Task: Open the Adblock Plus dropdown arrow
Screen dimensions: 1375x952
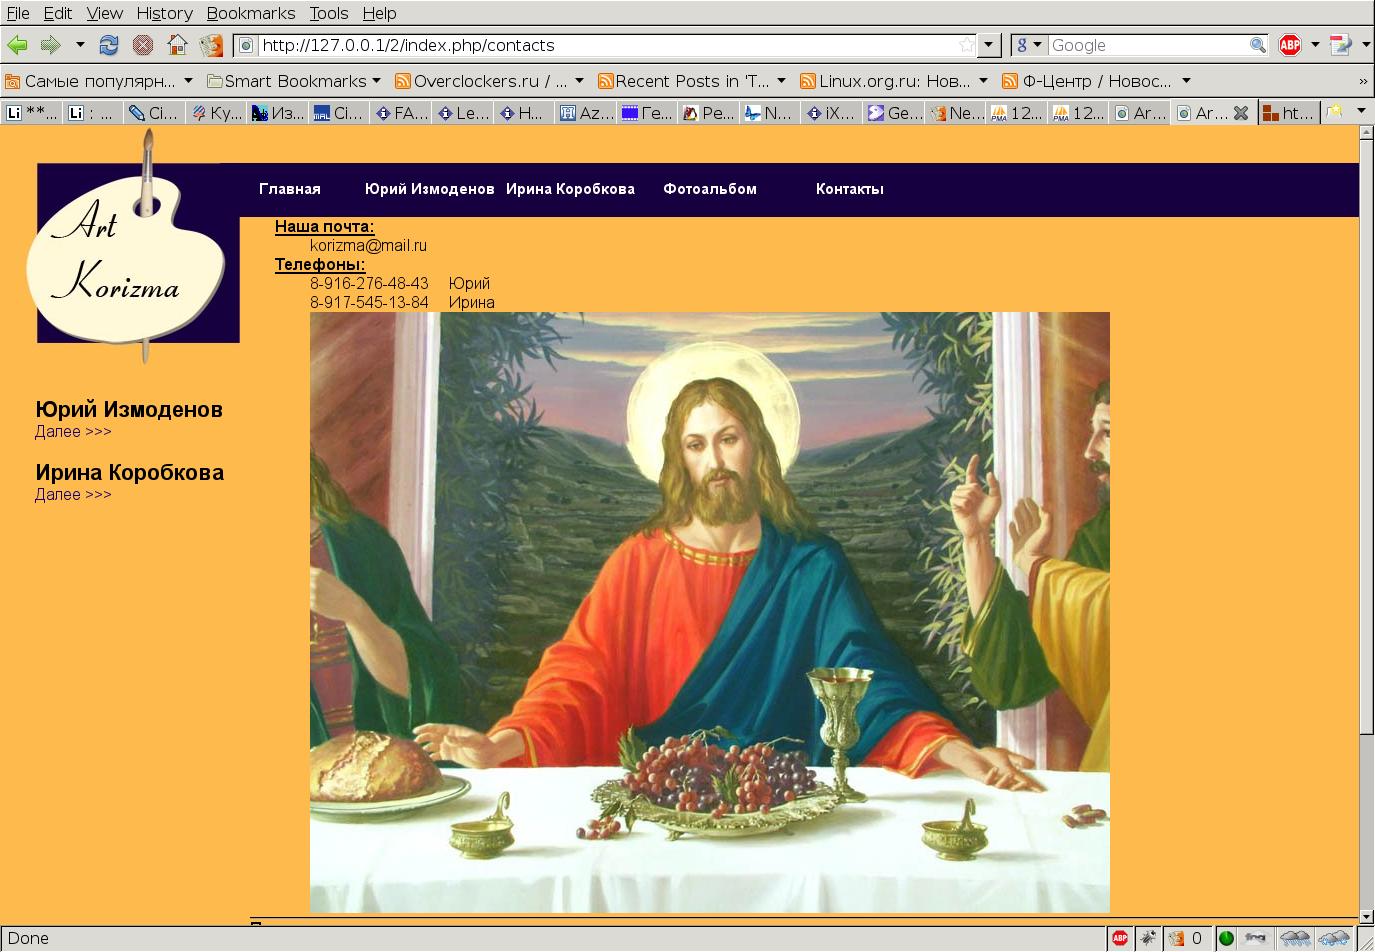Action: (1315, 45)
